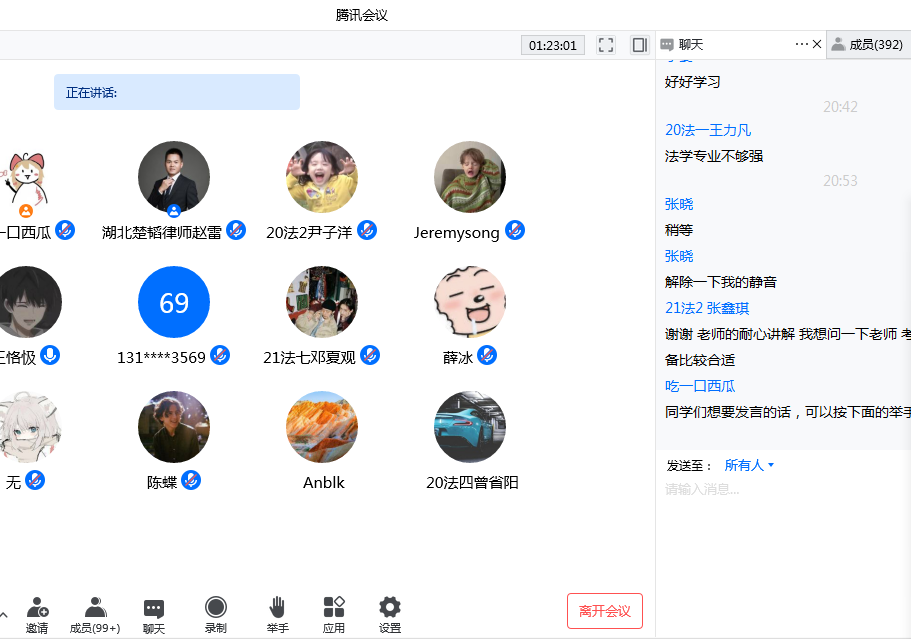
Task: Click the 离开会议 leave meeting button
Action: [604, 611]
